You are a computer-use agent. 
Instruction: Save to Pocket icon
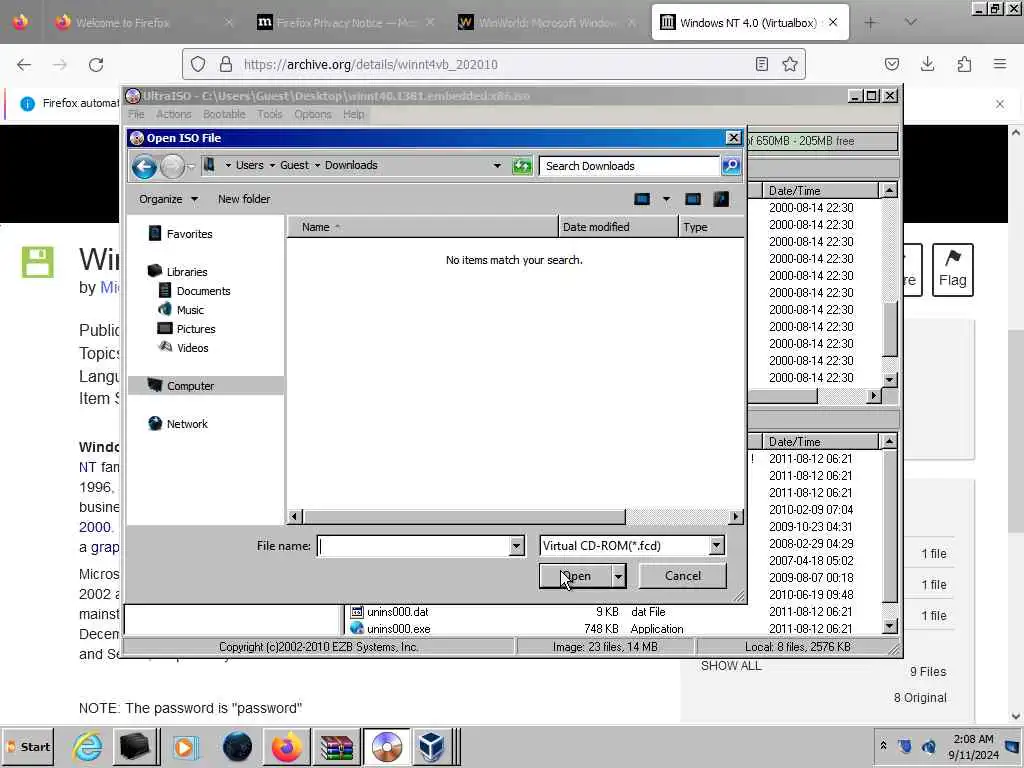point(891,64)
